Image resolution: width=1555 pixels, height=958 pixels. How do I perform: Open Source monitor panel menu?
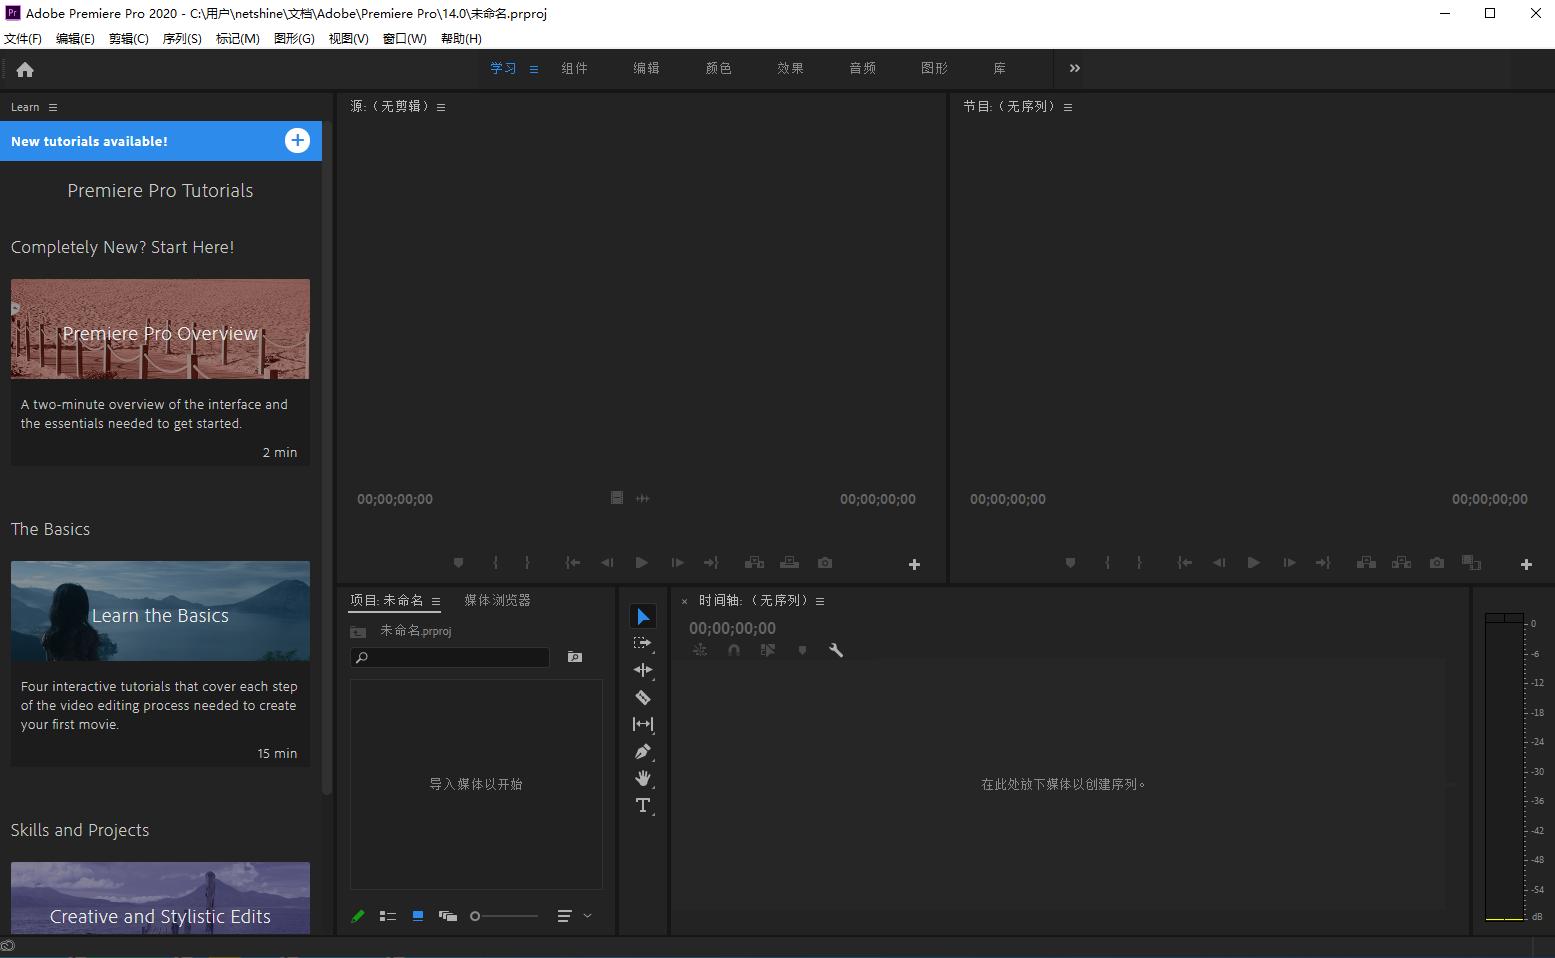click(441, 107)
